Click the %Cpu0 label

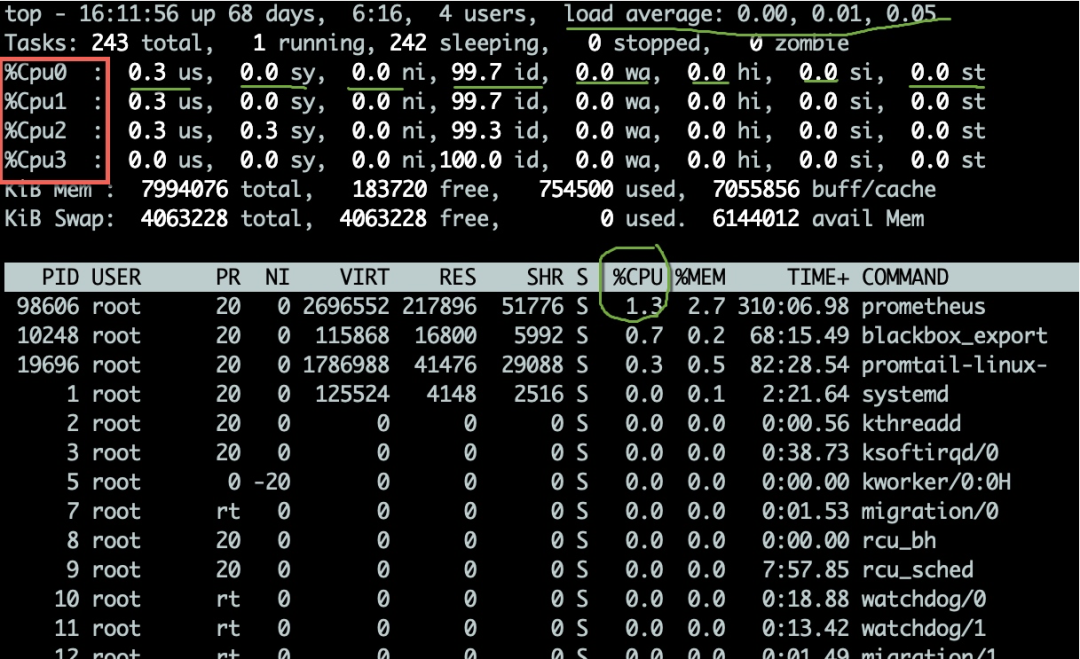tap(35, 72)
